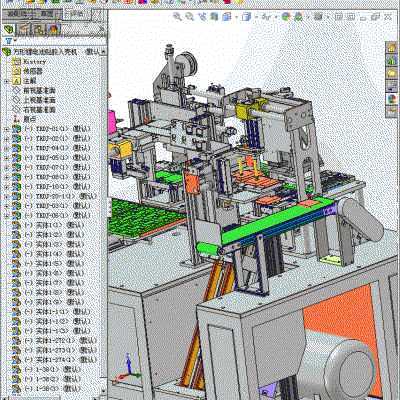Screen dimensions: 400x400
Task: Click the feature tree horizontal scrollbar
Action: [x=52, y=397]
